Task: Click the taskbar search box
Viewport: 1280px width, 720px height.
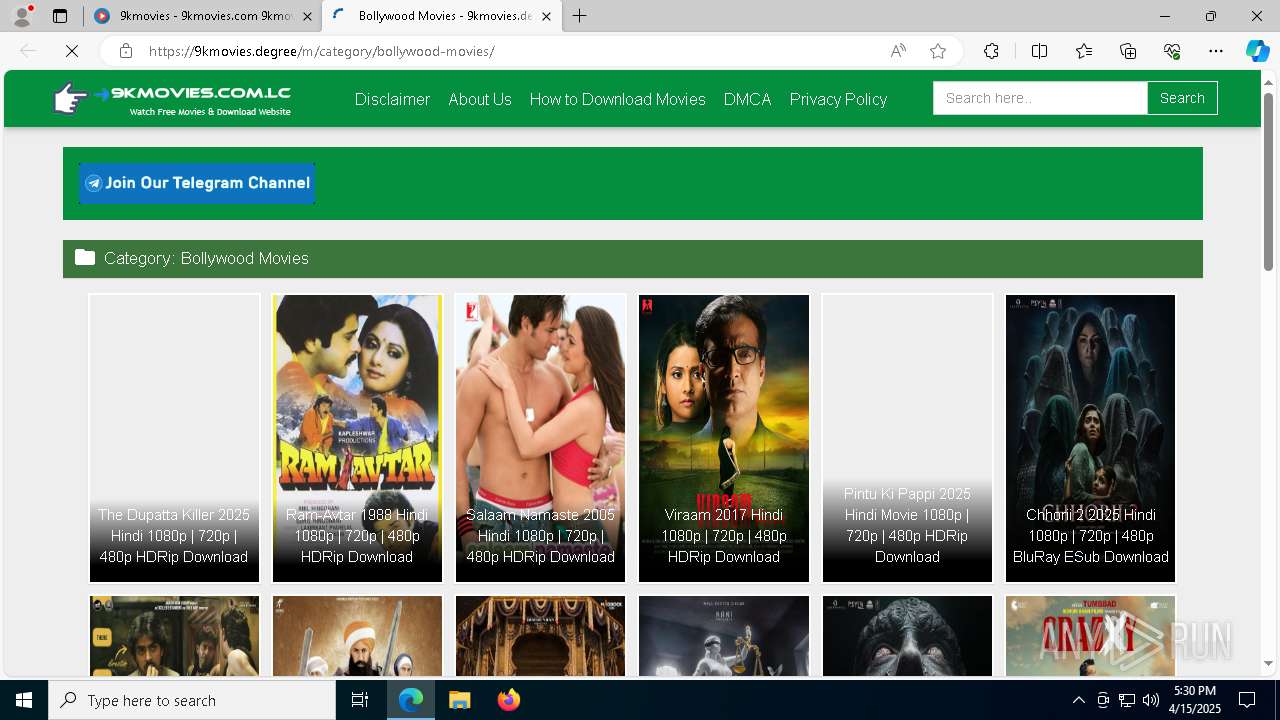Action: pyautogui.click(x=192, y=700)
